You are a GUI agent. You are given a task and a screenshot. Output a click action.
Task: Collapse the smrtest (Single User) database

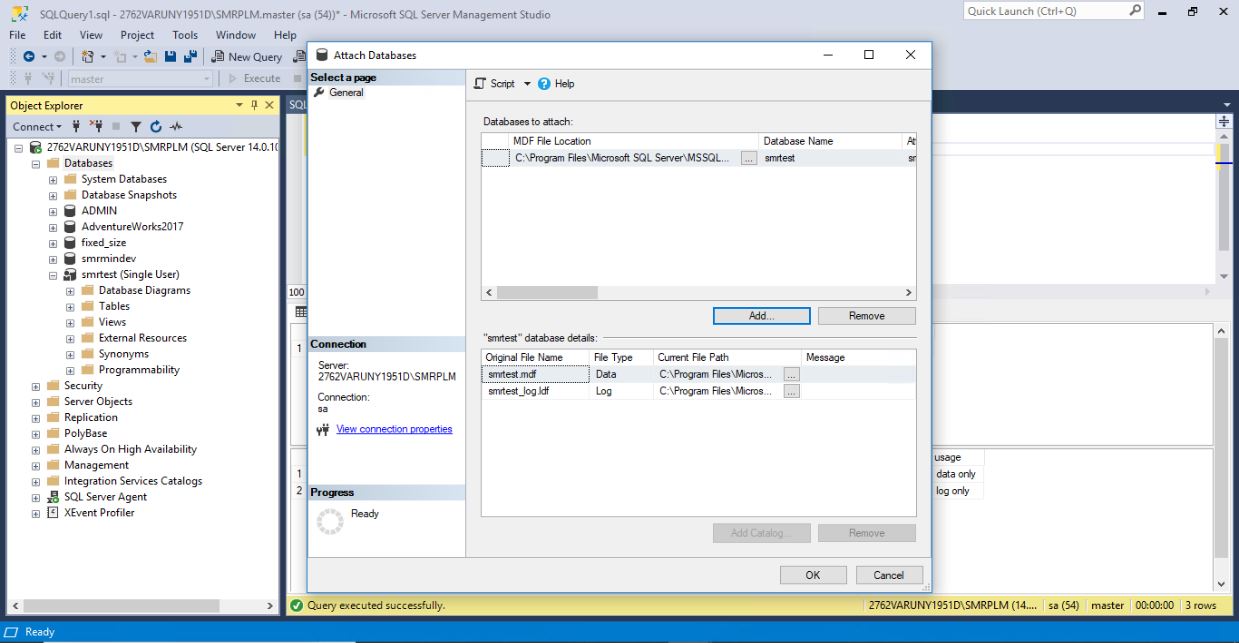(53, 275)
